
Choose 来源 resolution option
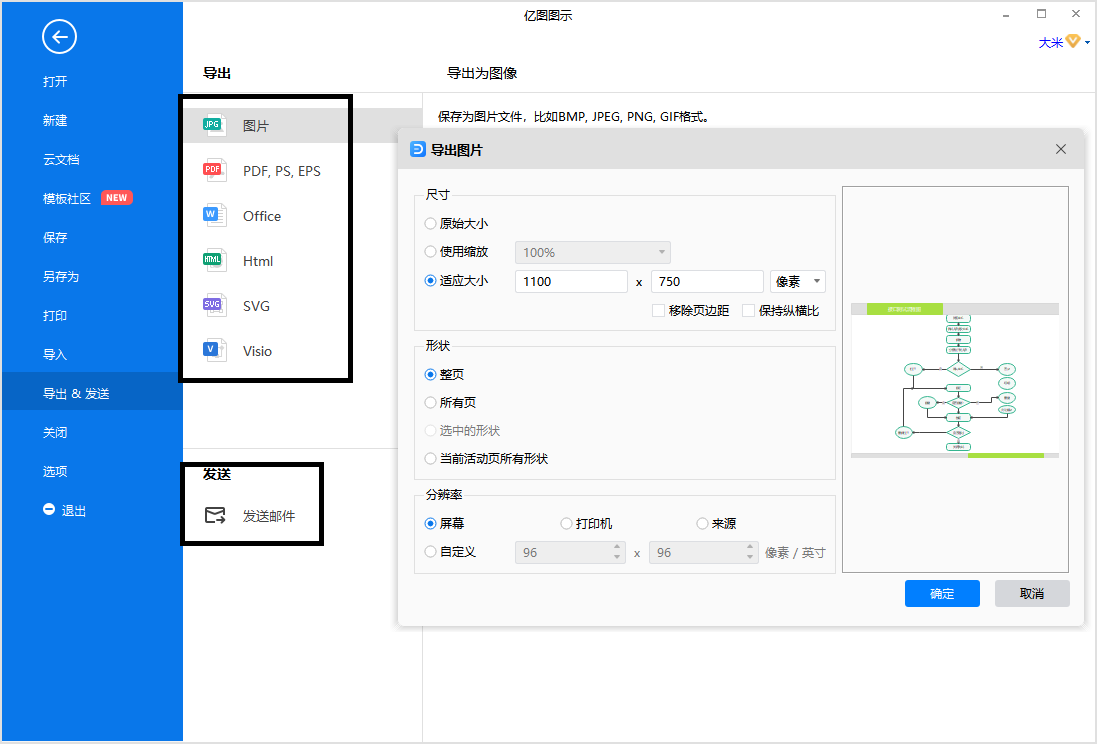pos(702,524)
